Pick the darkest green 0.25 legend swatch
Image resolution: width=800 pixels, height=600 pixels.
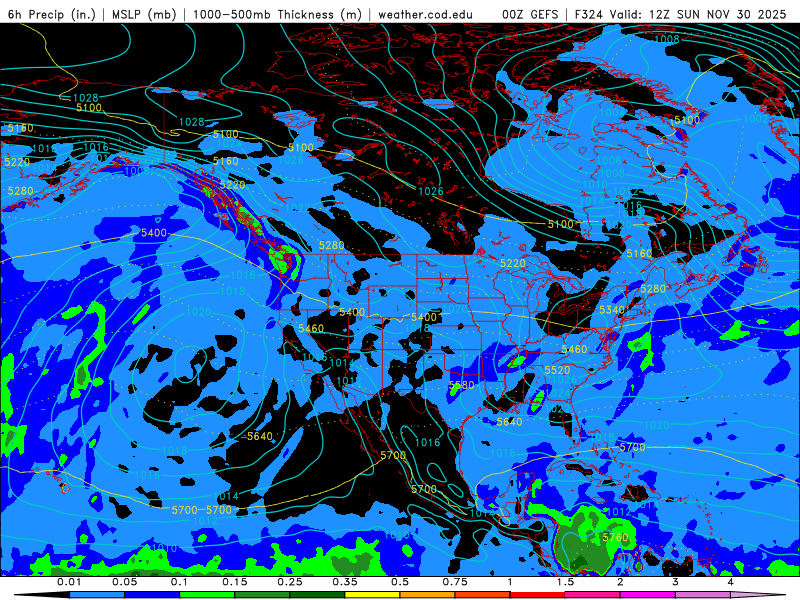click(317, 595)
